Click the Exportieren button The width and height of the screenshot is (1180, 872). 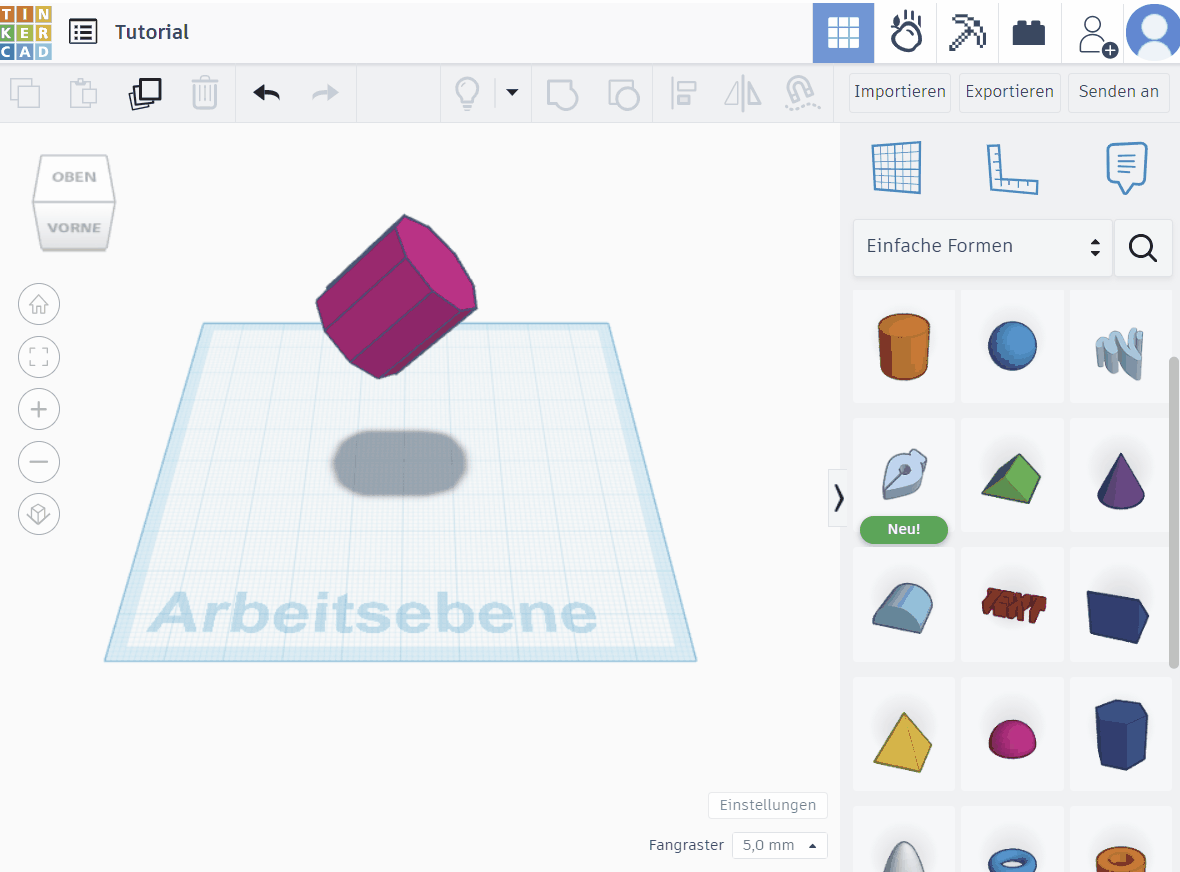[1010, 92]
